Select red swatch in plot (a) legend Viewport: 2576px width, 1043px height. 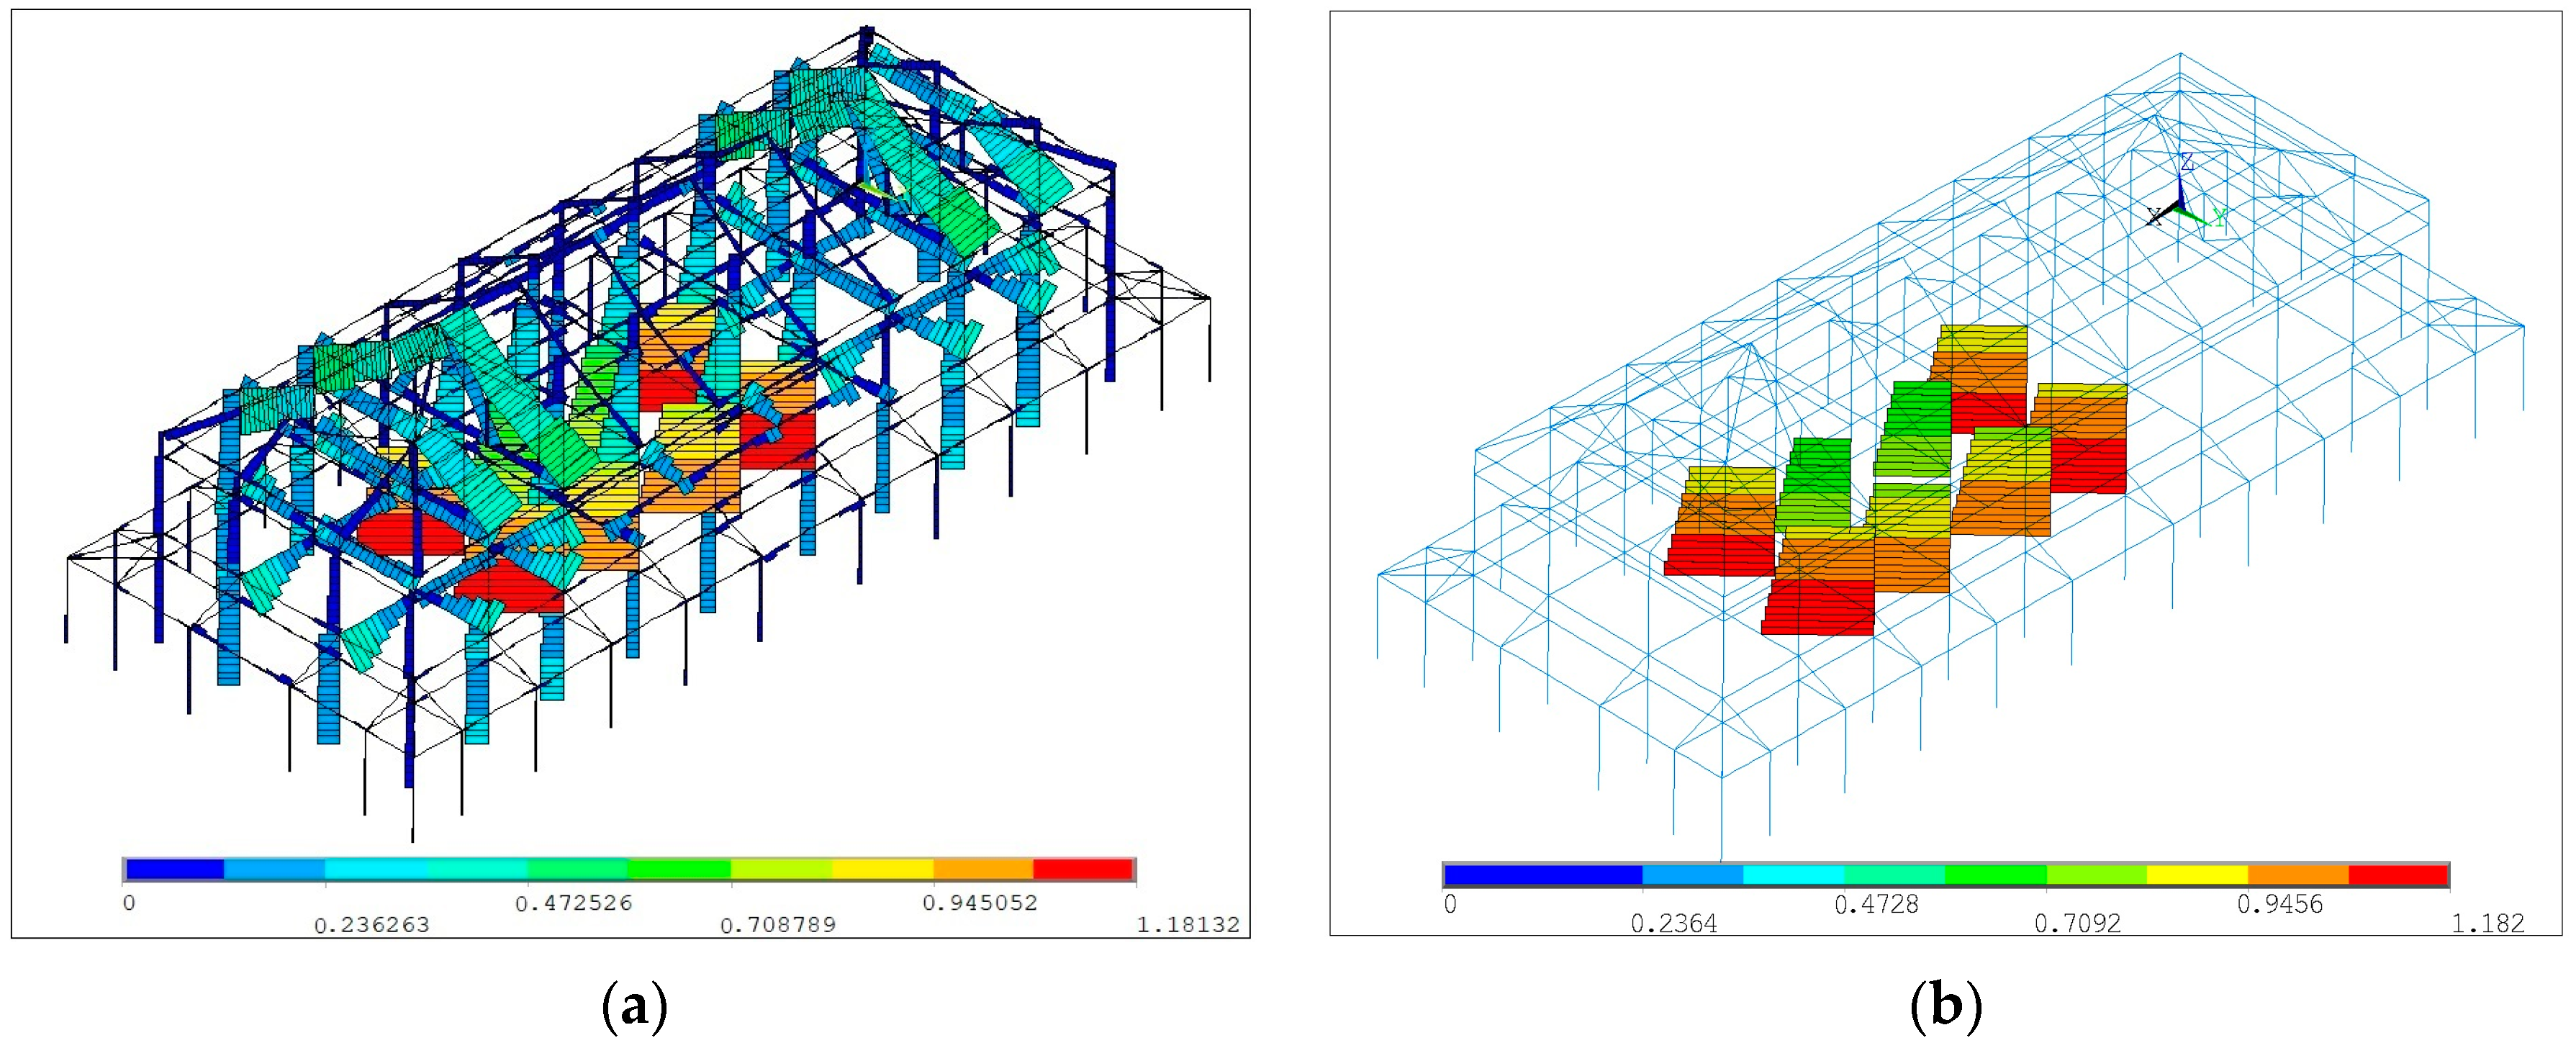click(1083, 869)
